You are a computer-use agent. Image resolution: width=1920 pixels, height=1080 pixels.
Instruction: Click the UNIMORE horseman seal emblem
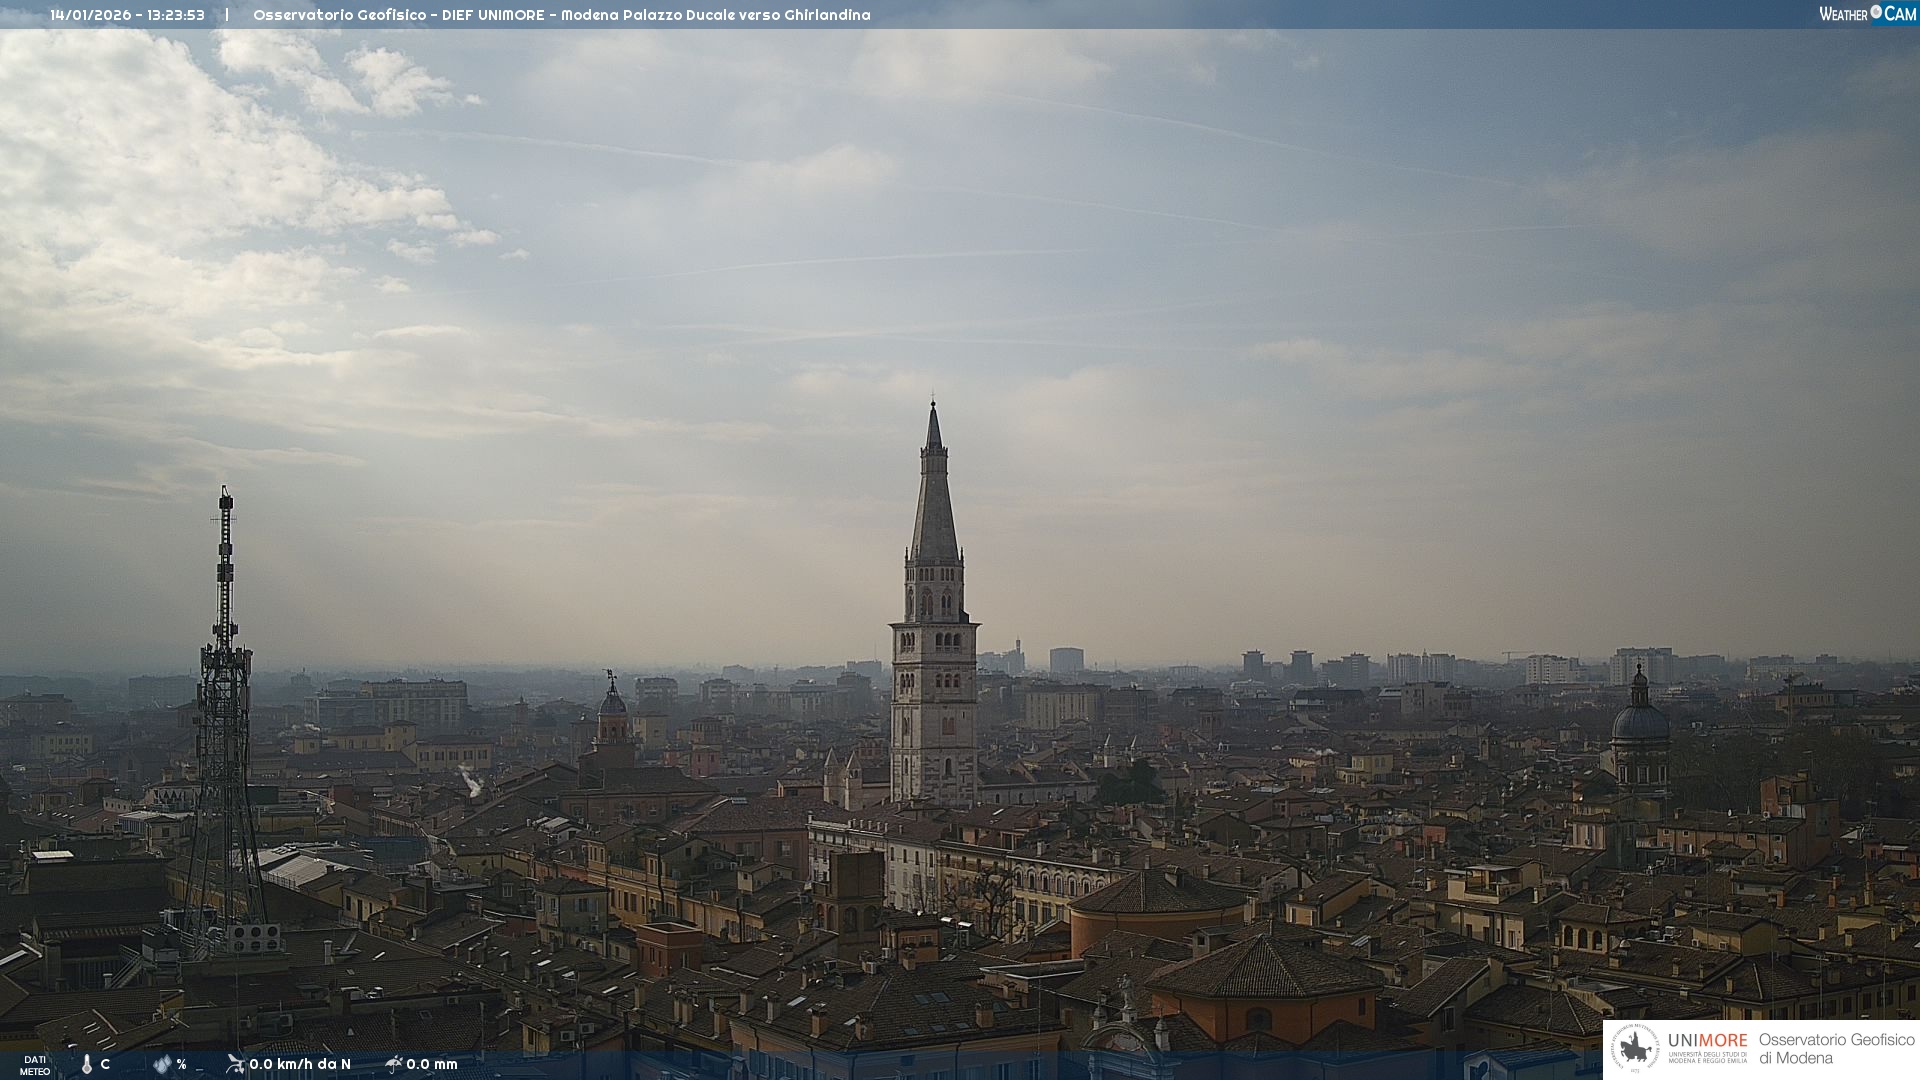click(1635, 1049)
